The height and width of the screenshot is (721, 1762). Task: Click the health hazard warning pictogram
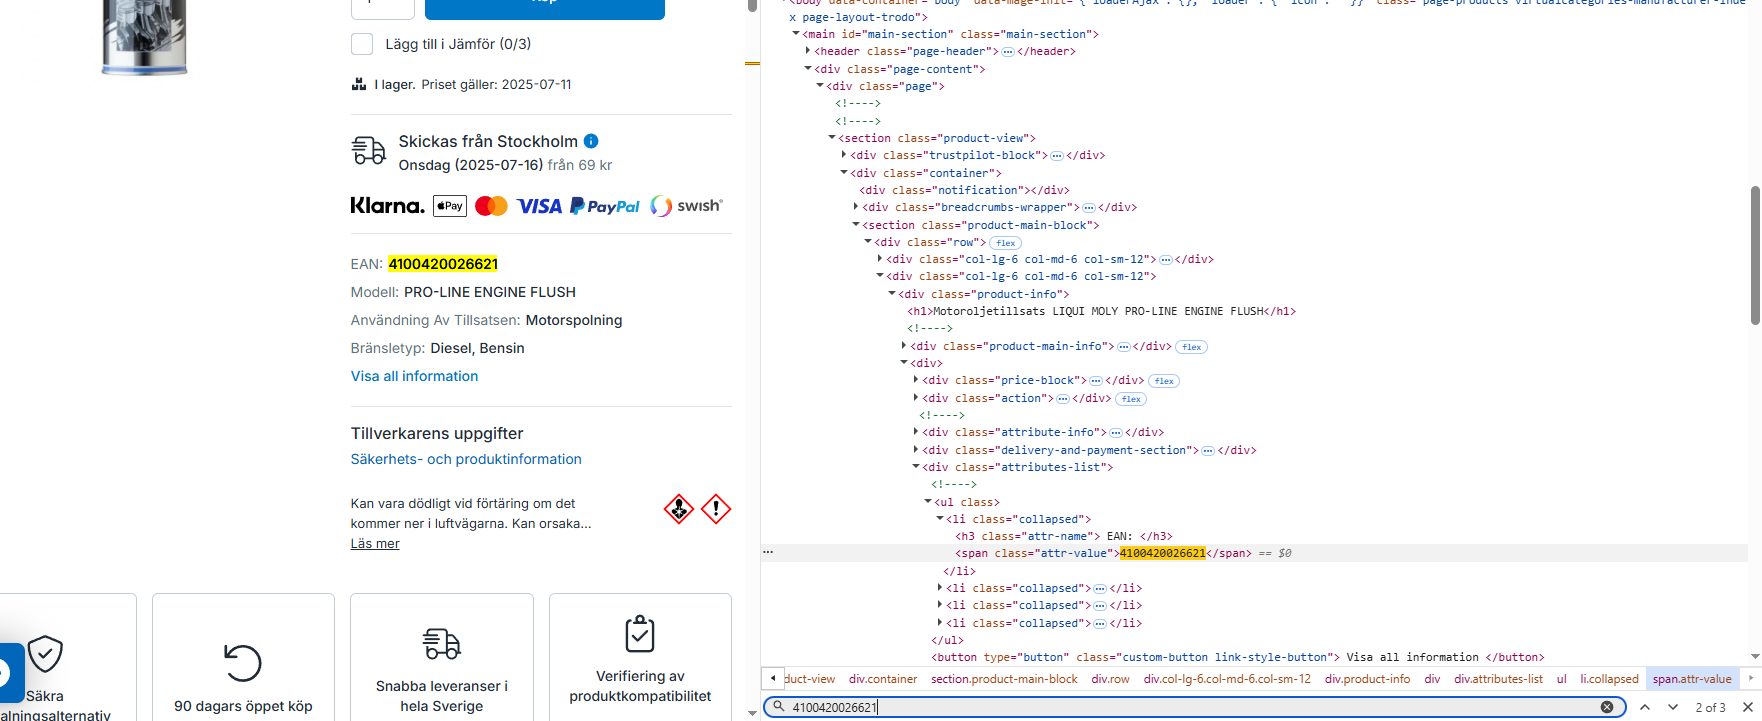[679, 509]
